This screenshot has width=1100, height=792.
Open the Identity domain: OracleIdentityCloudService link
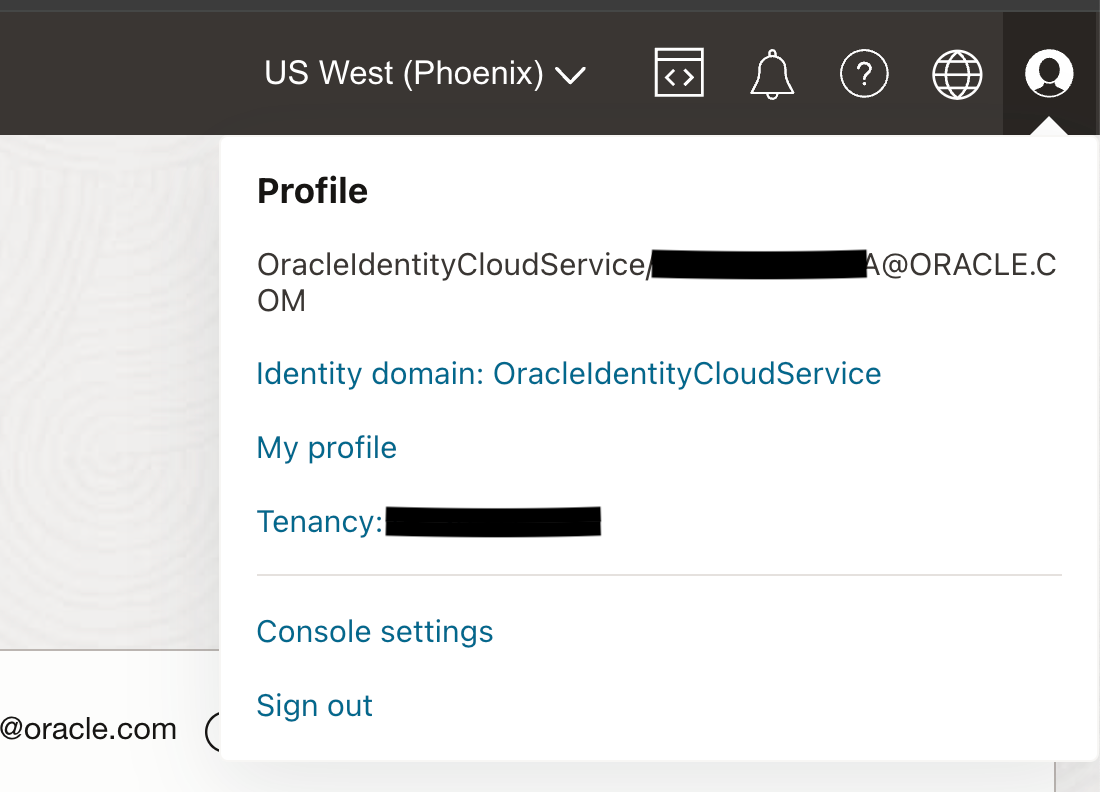[569, 374]
